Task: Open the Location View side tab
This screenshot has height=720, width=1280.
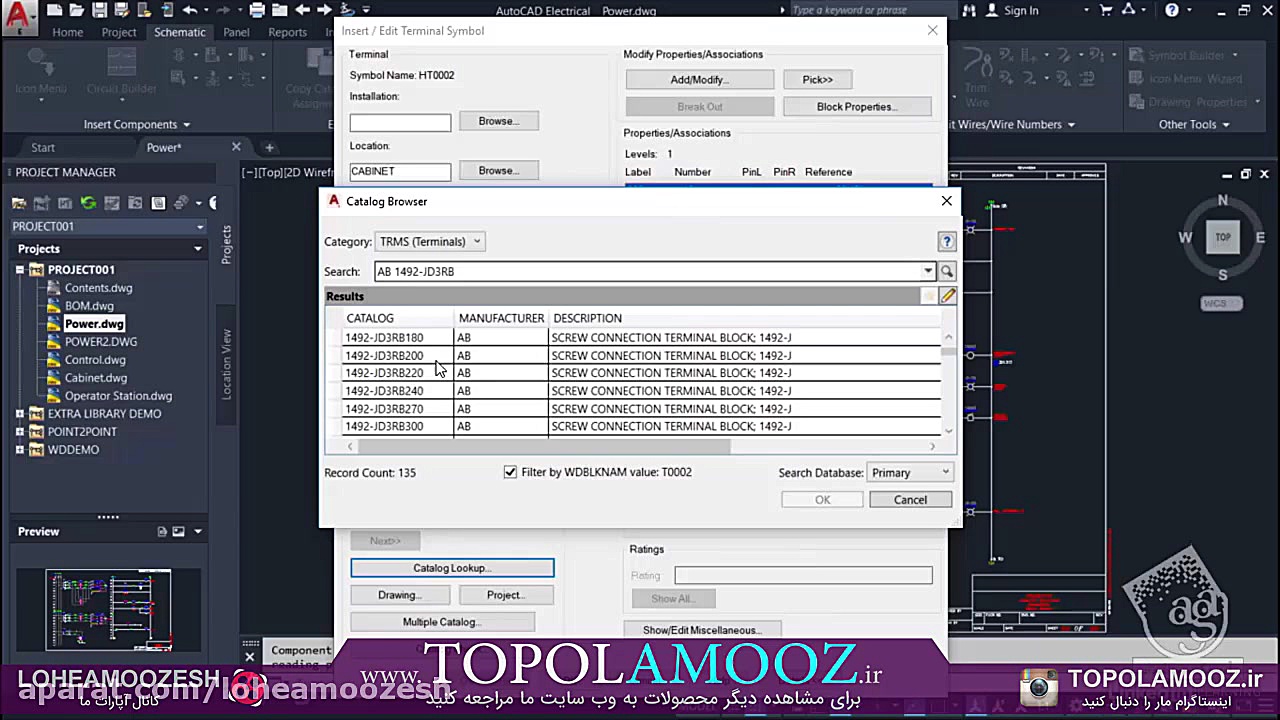Action: 227,364
